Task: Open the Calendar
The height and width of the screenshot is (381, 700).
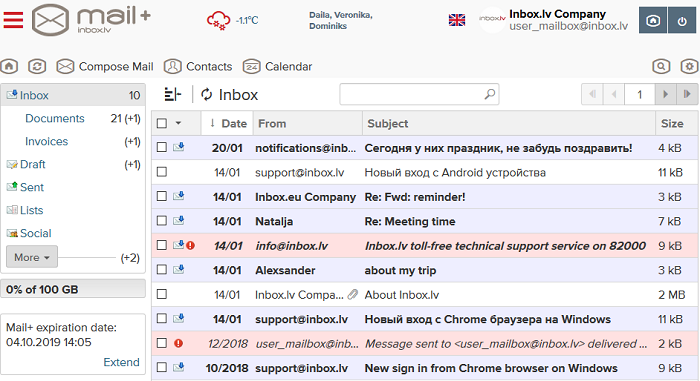Action: pos(277,67)
